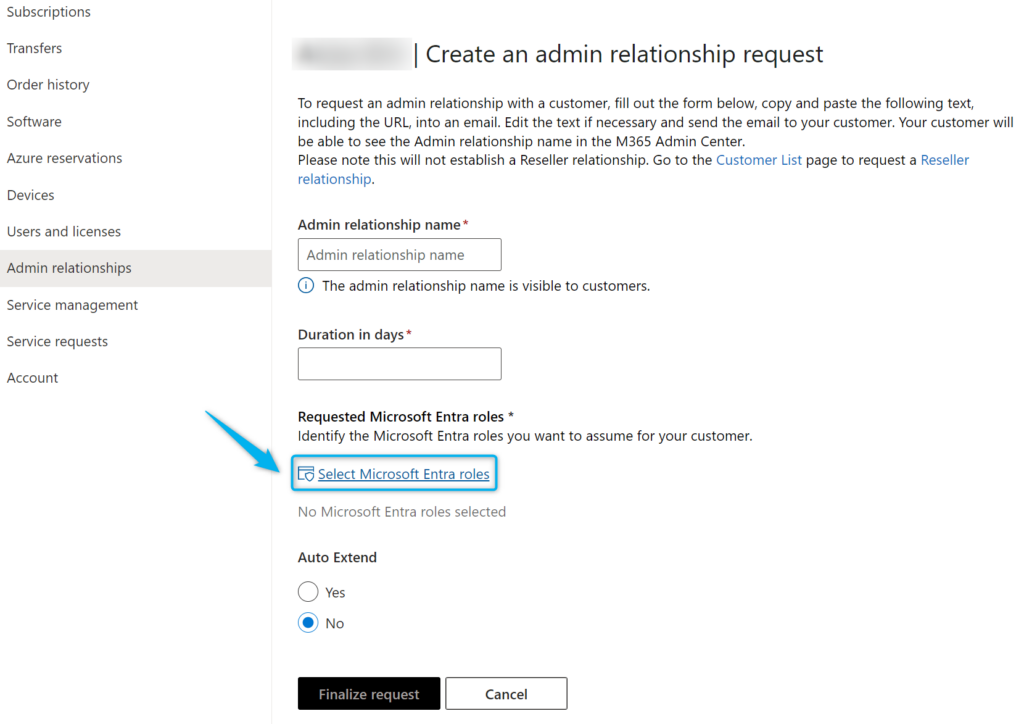1024x724 pixels.
Task: Open Service management from the sidebar
Action: (70, 305)
